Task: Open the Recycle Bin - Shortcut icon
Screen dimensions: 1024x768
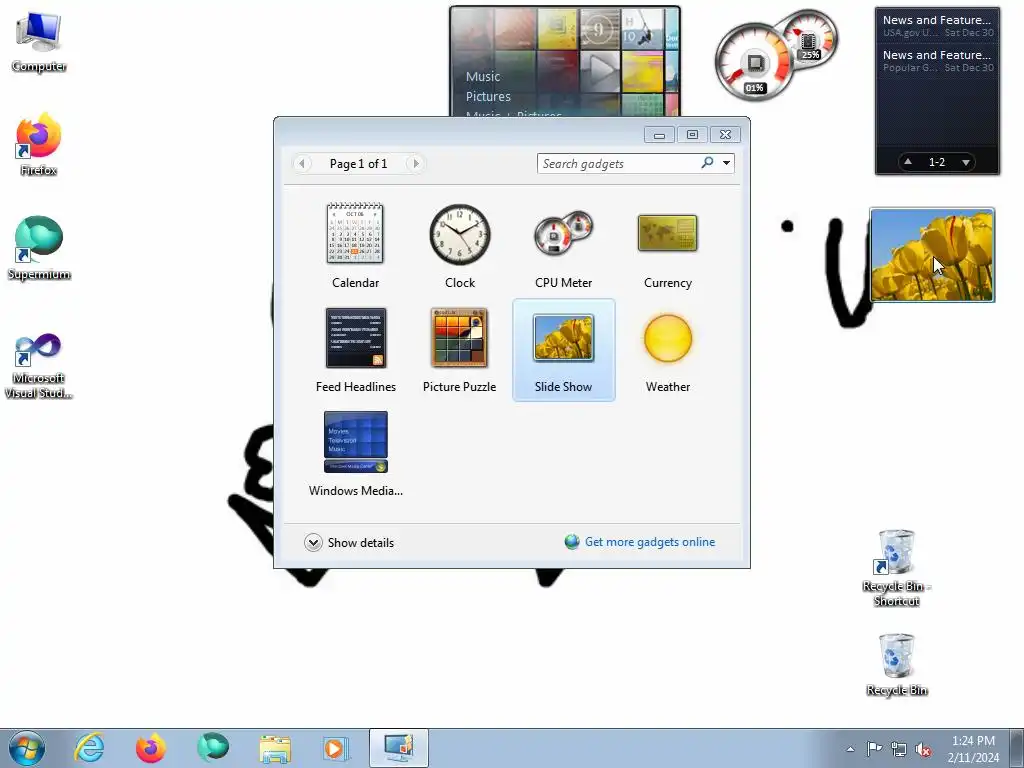Action: (896, 568)
